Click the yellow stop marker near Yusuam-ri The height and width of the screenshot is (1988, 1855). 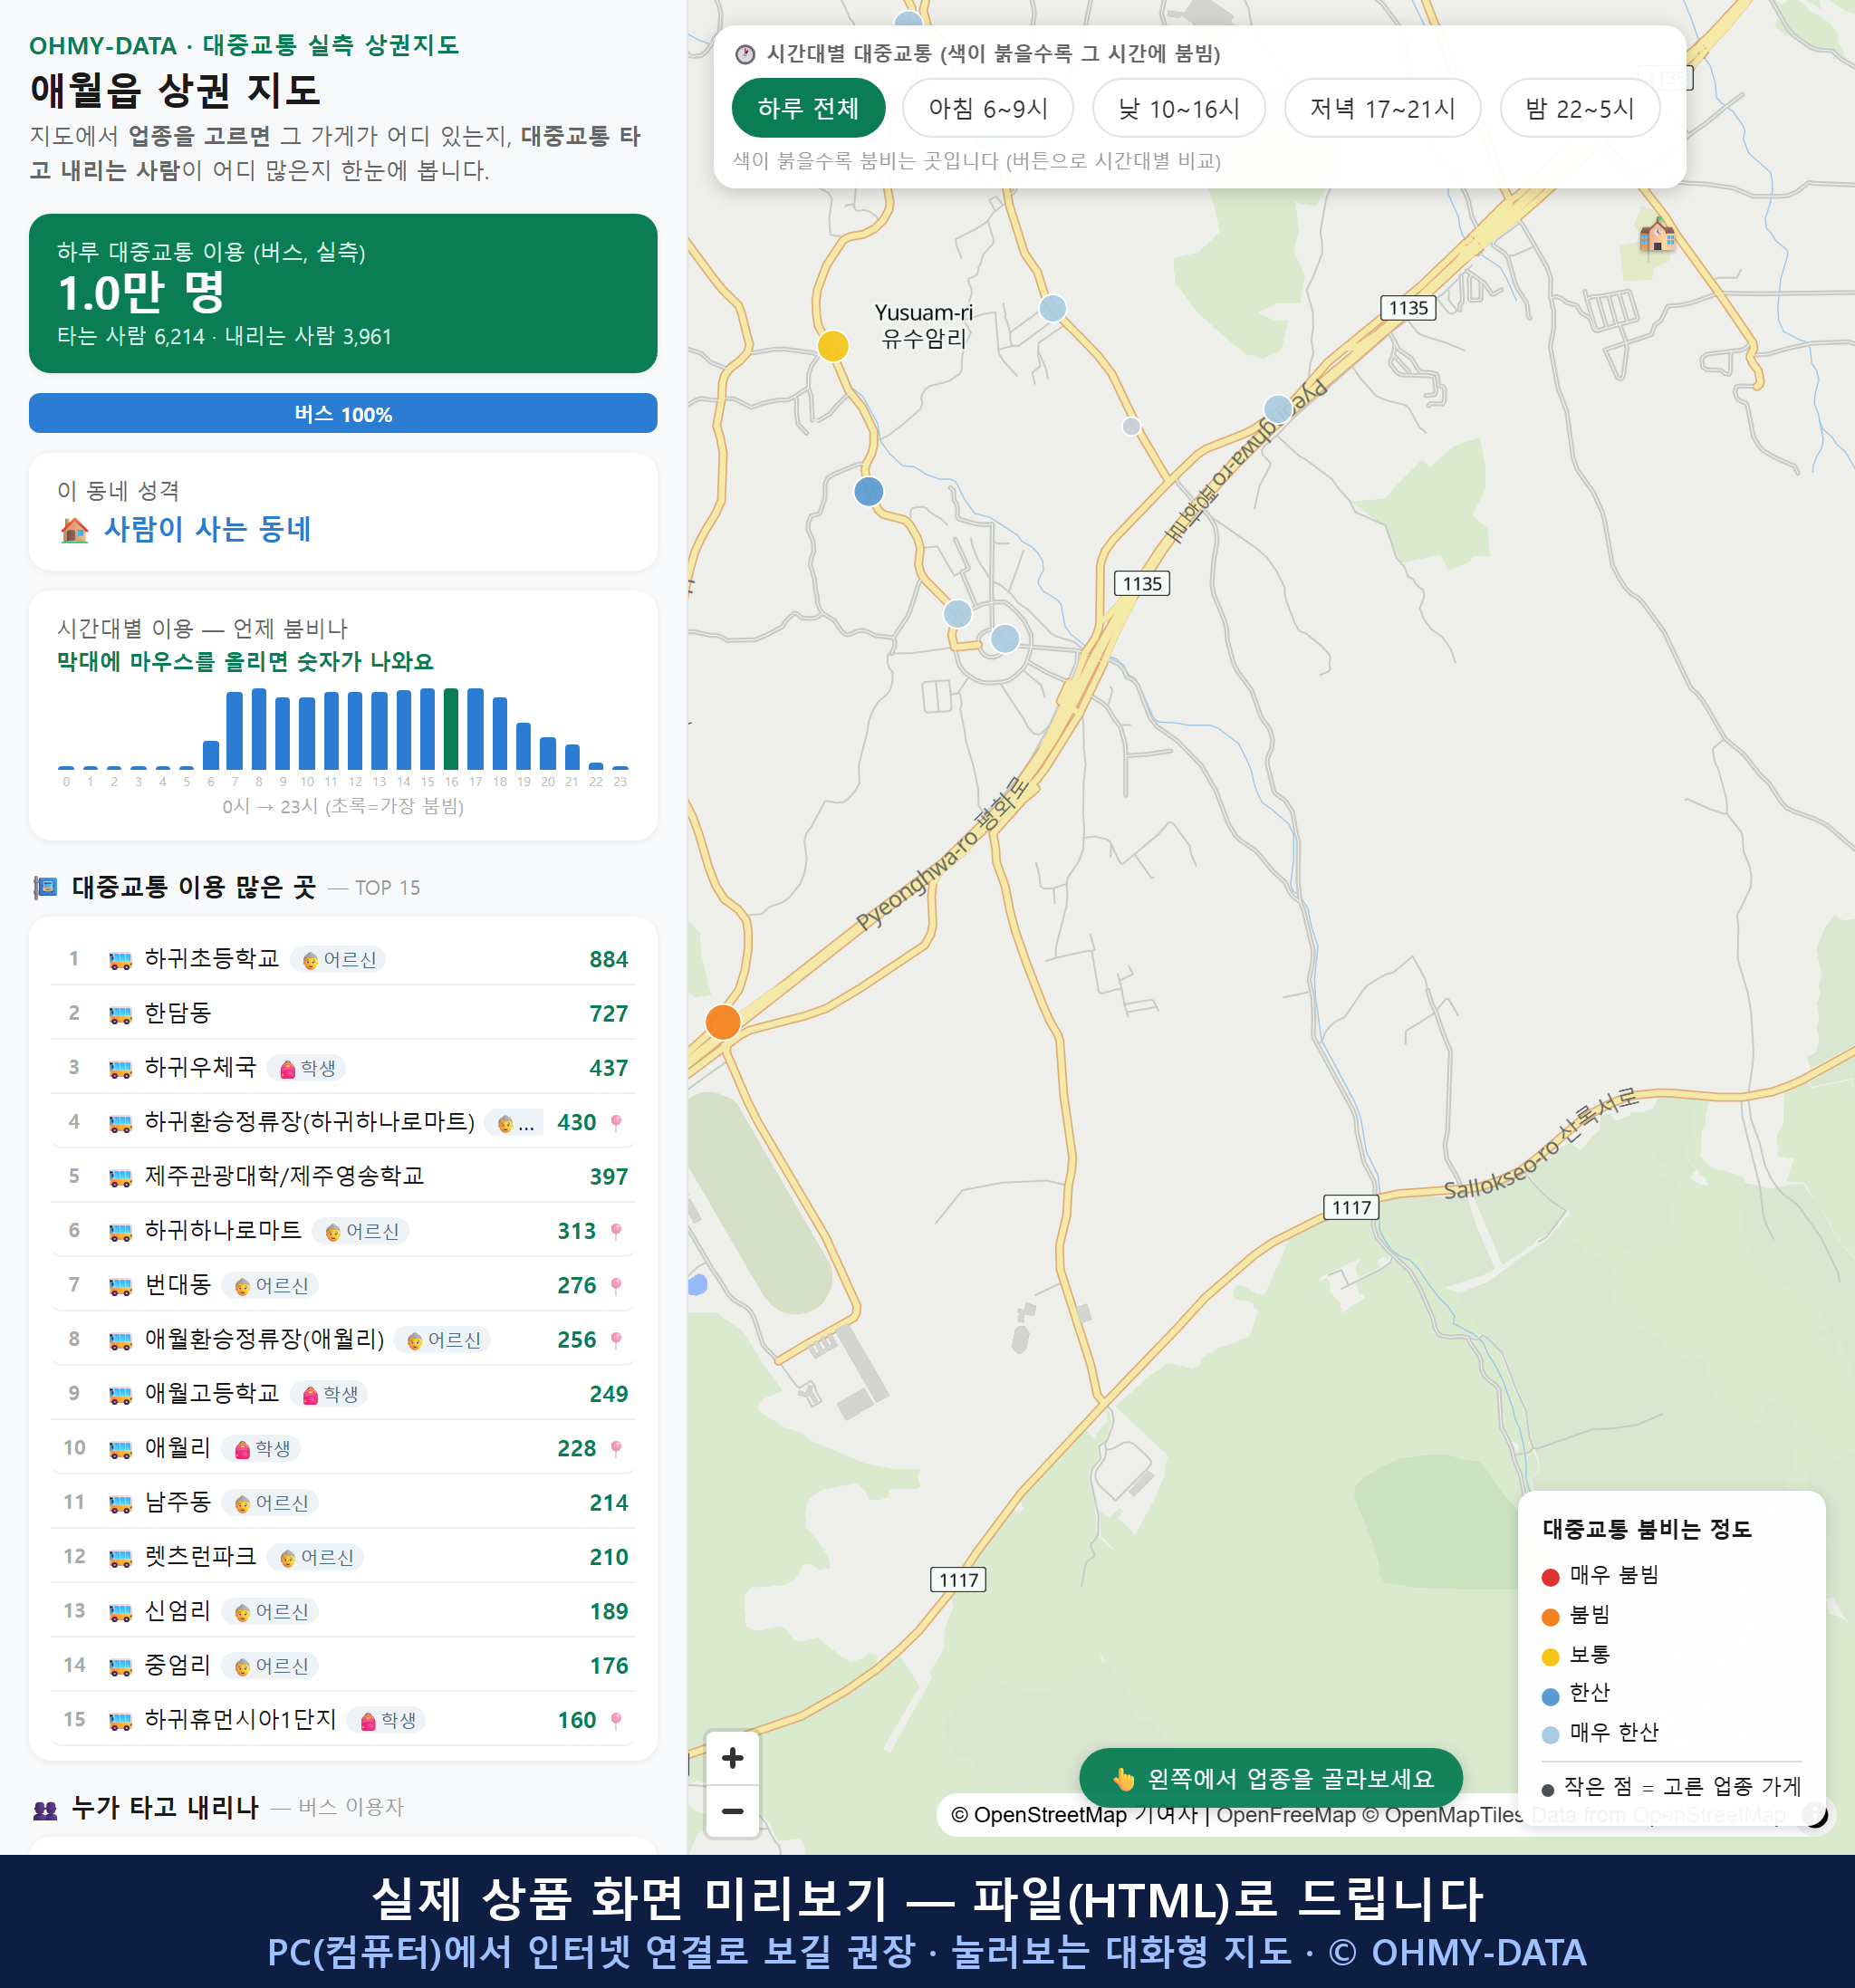(x=833, y=346)
